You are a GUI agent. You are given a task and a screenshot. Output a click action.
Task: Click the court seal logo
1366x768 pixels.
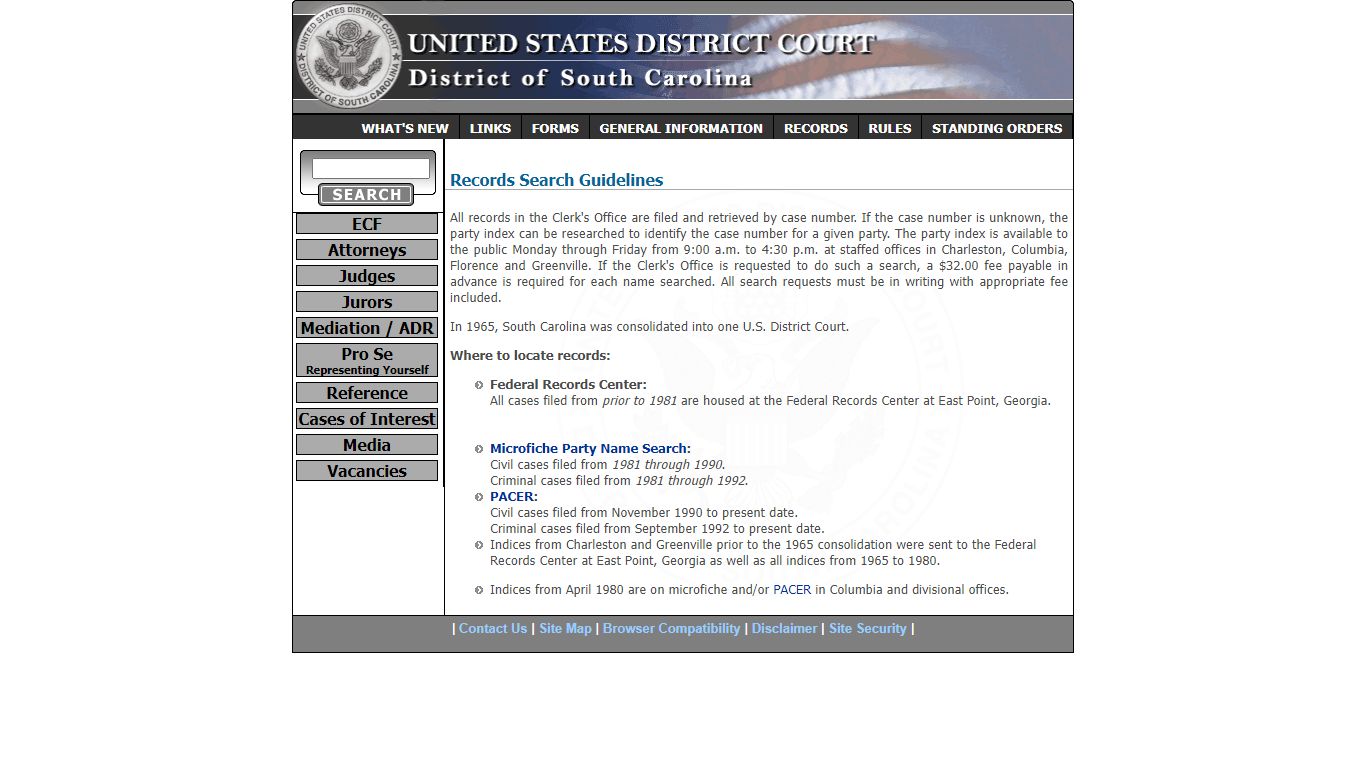coord(351,56)
